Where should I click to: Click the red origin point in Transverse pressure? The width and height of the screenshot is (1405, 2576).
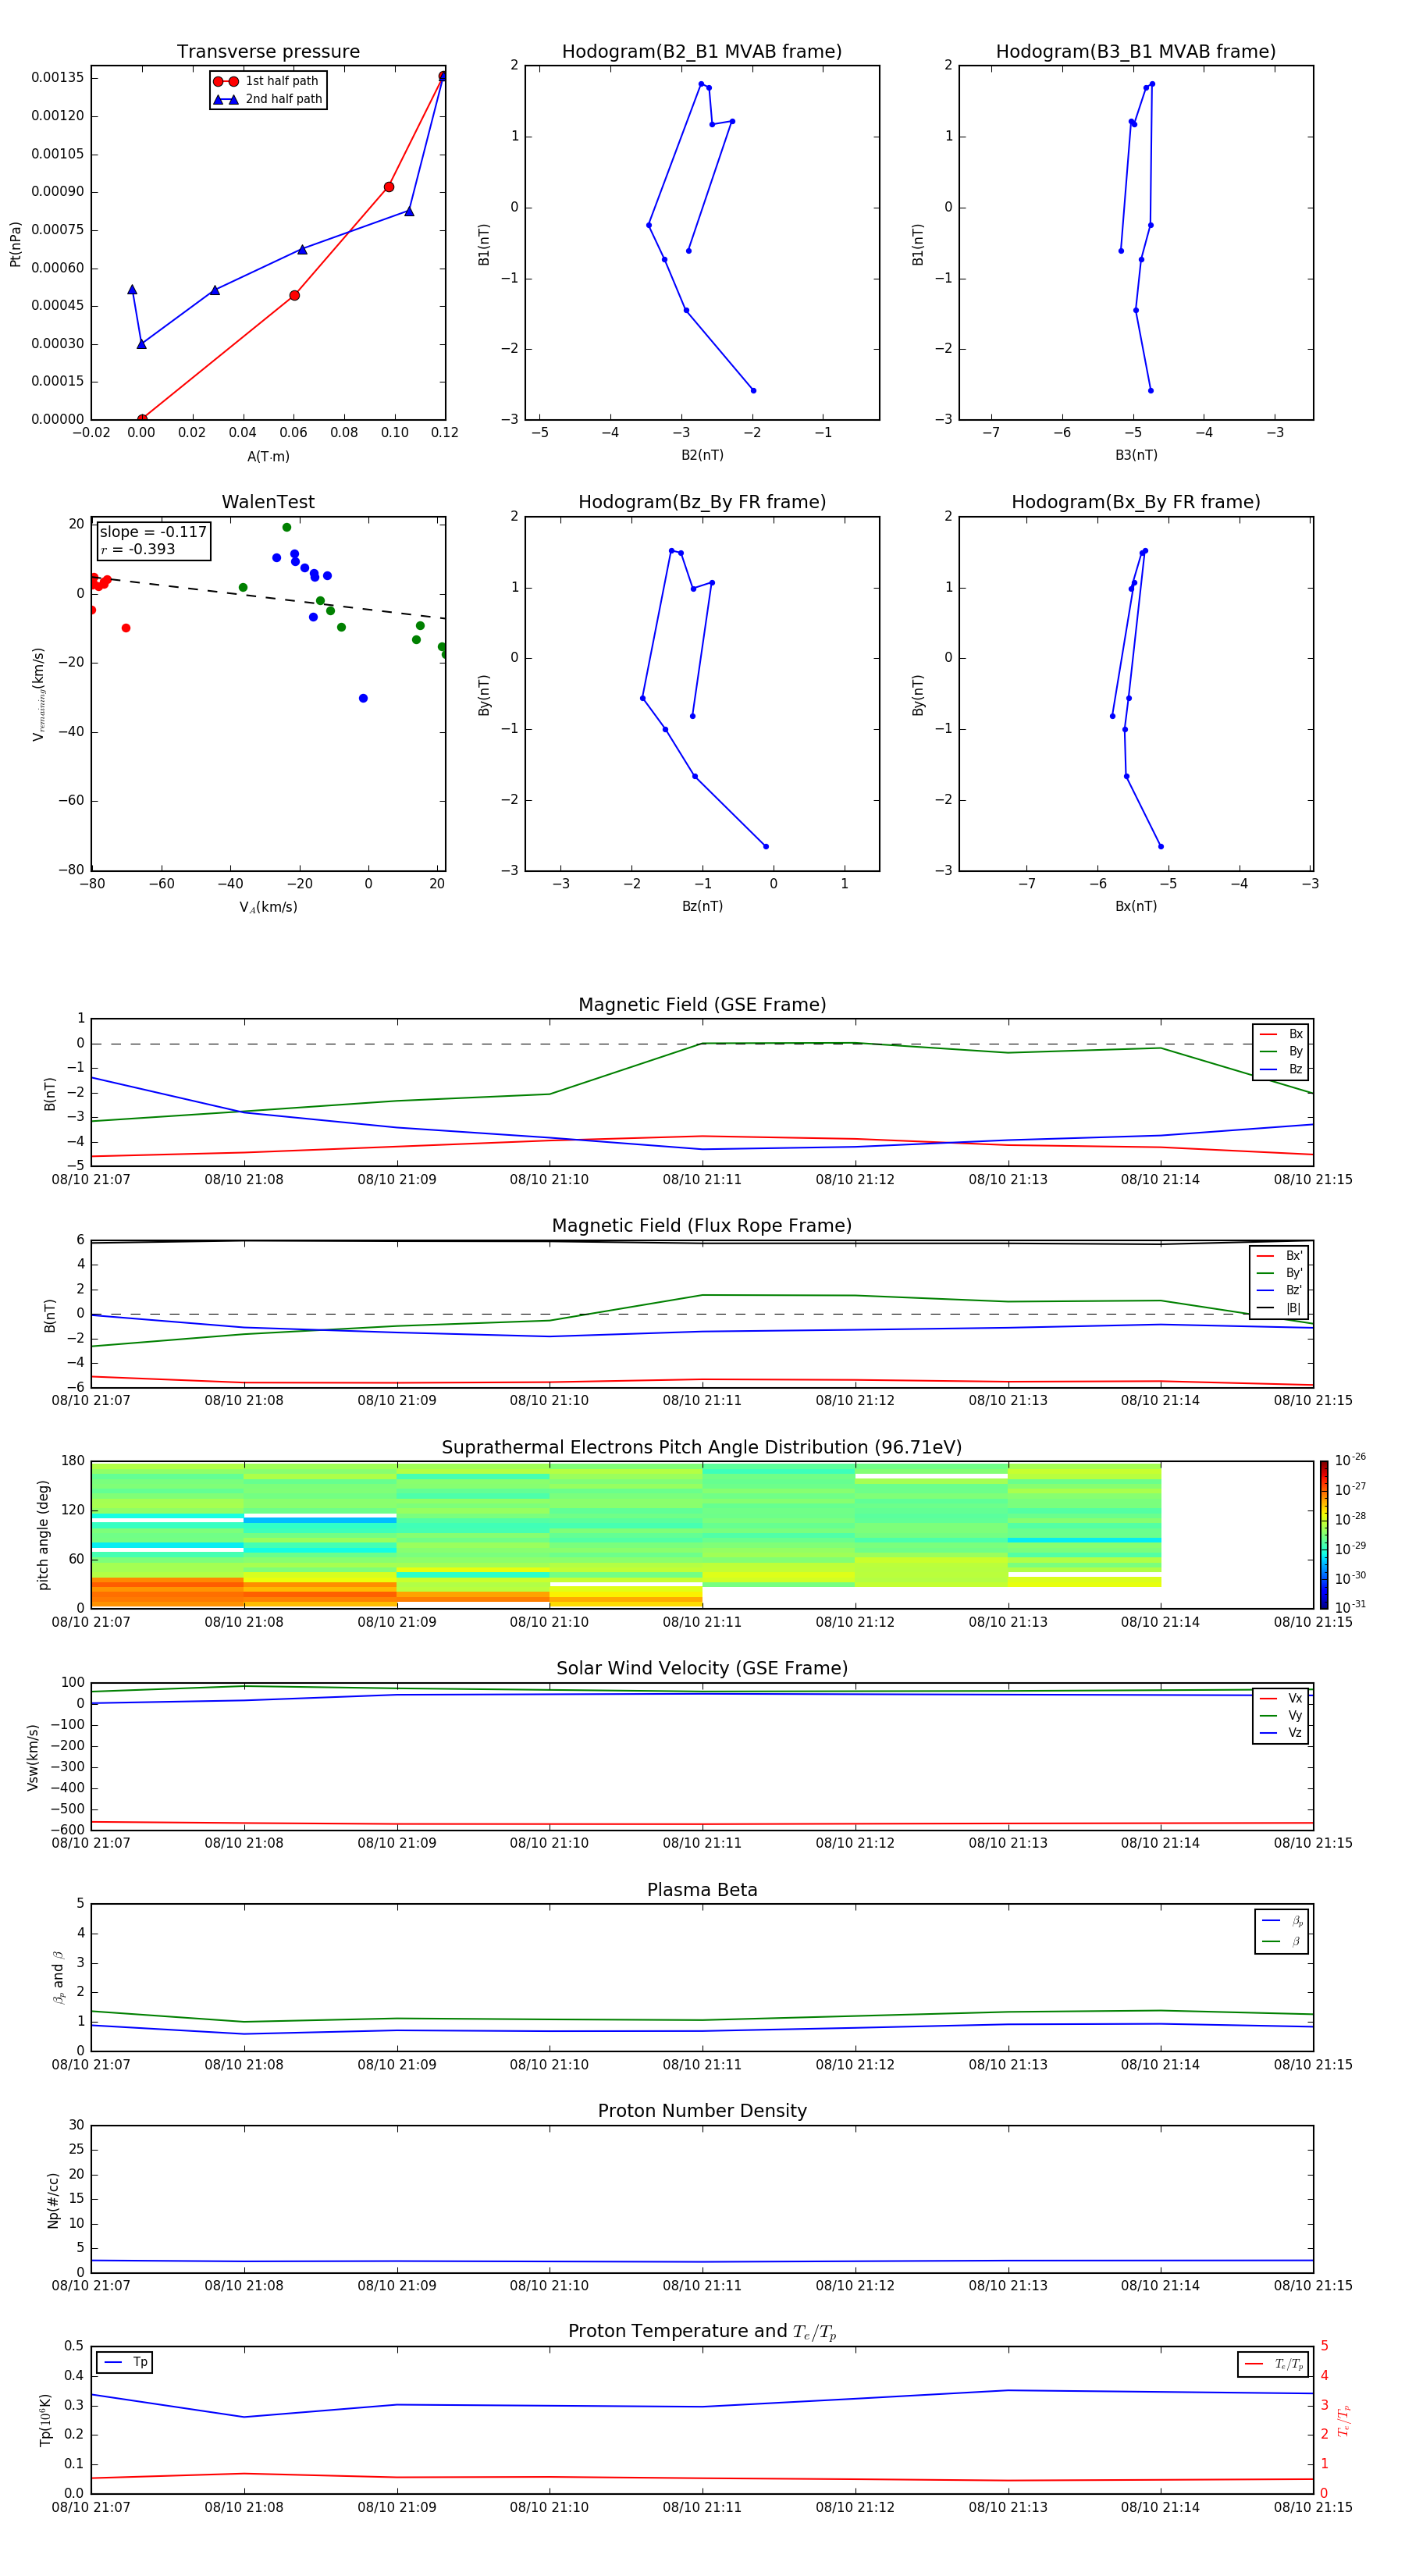[x=142, y=419]
